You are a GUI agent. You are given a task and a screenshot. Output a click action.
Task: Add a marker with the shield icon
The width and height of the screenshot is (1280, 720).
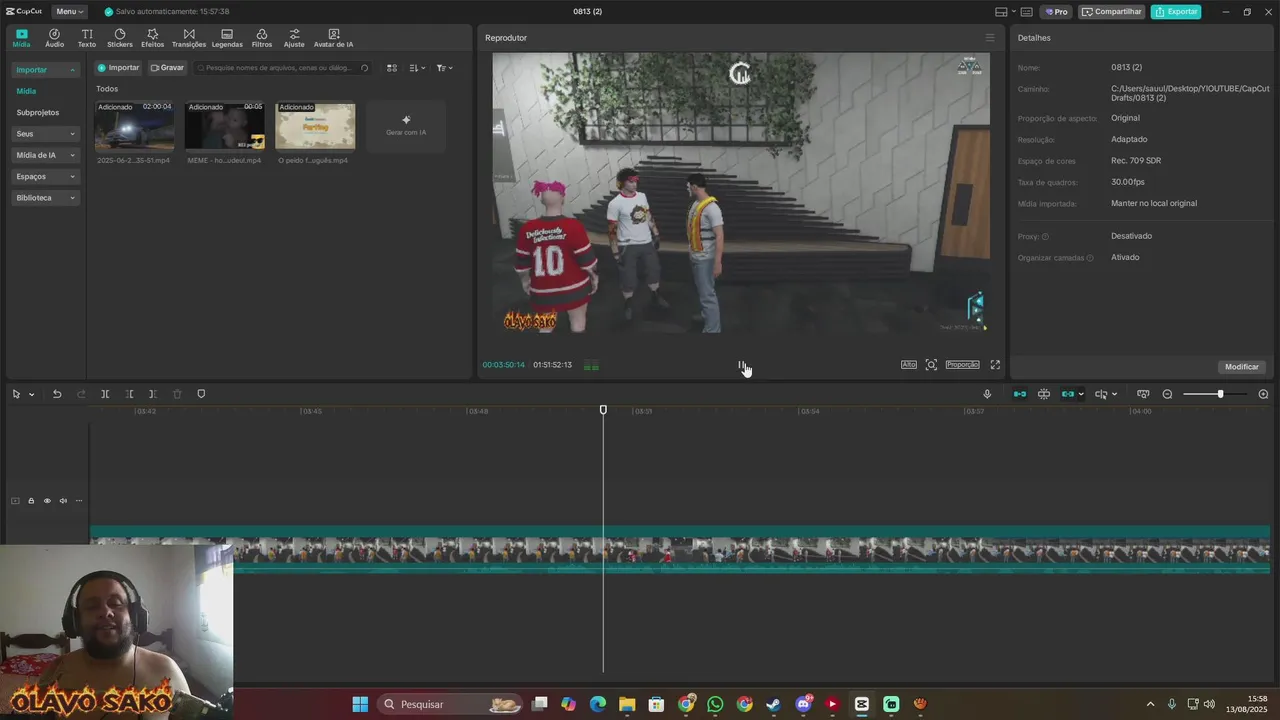tap(201, 394)
